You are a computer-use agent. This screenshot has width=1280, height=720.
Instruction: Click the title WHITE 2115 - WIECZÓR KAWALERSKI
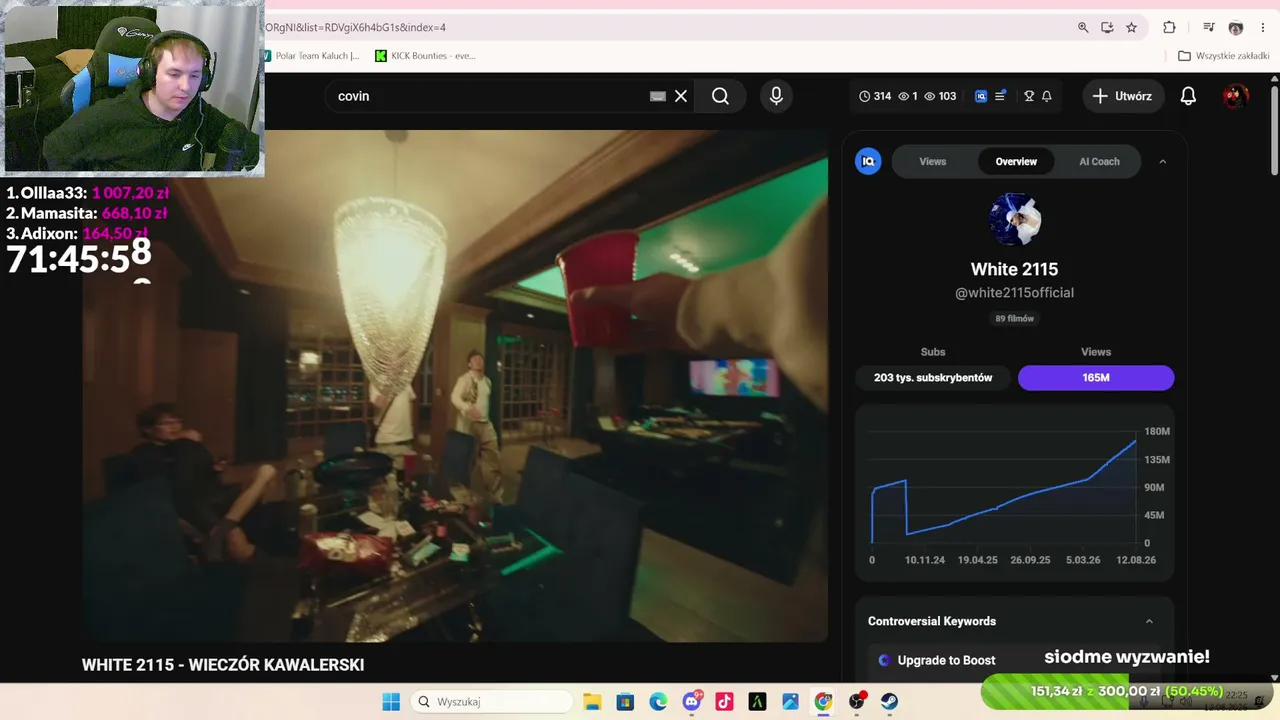coord(223,665)
